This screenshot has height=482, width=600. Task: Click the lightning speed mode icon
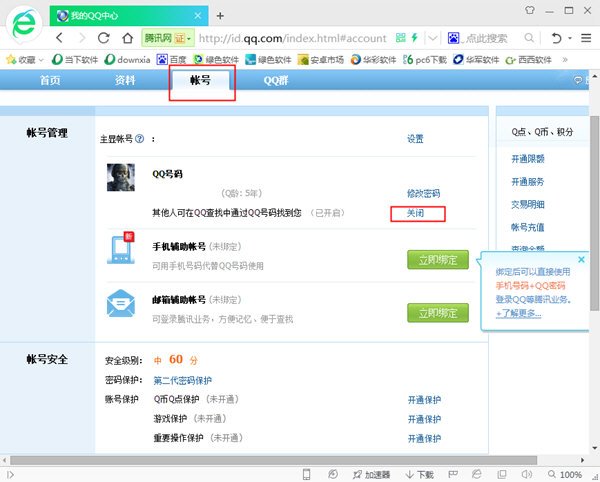pyautogui.click(x=414, y=38)
